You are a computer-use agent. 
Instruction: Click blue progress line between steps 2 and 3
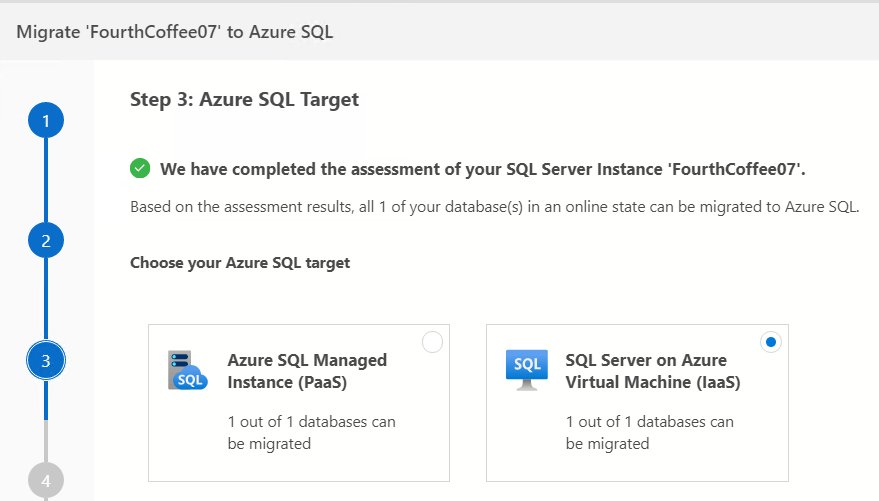(x=46, y=300)
